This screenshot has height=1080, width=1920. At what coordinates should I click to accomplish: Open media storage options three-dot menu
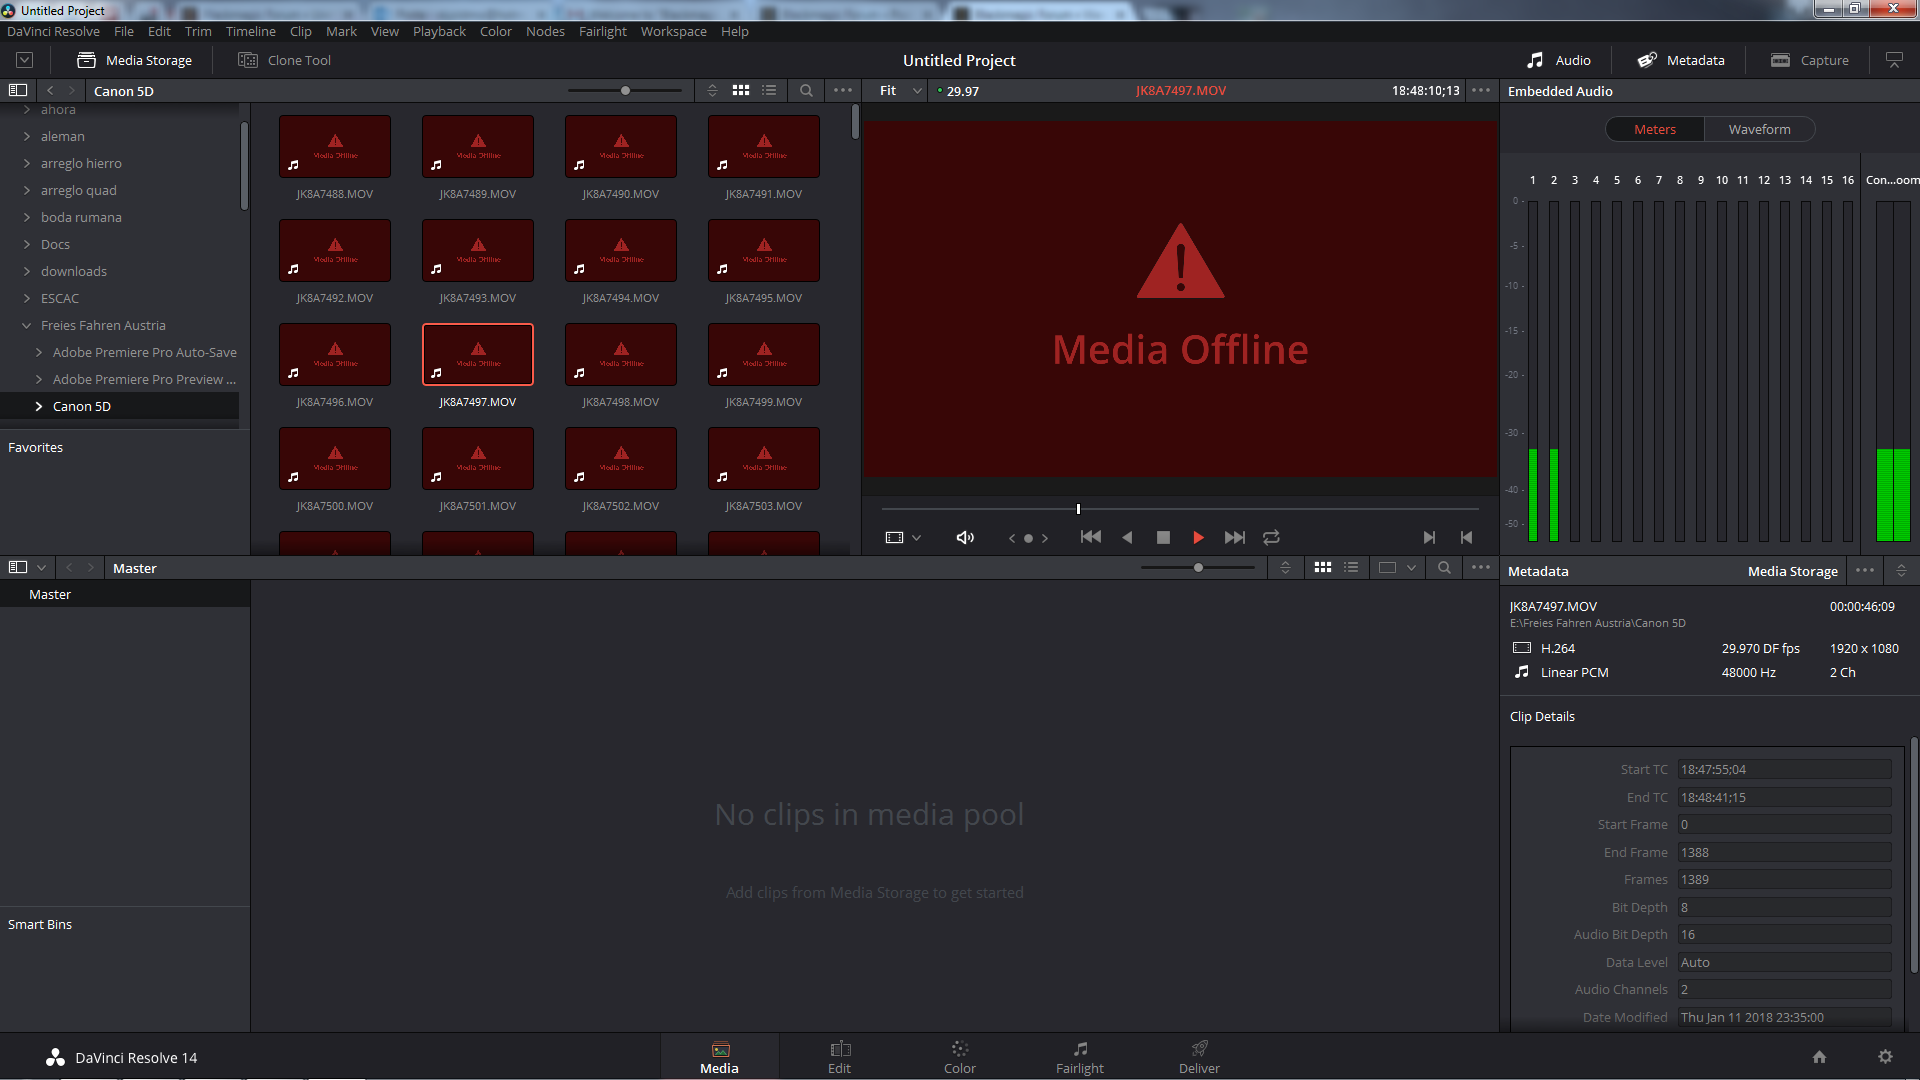click(x=843, y=90)
